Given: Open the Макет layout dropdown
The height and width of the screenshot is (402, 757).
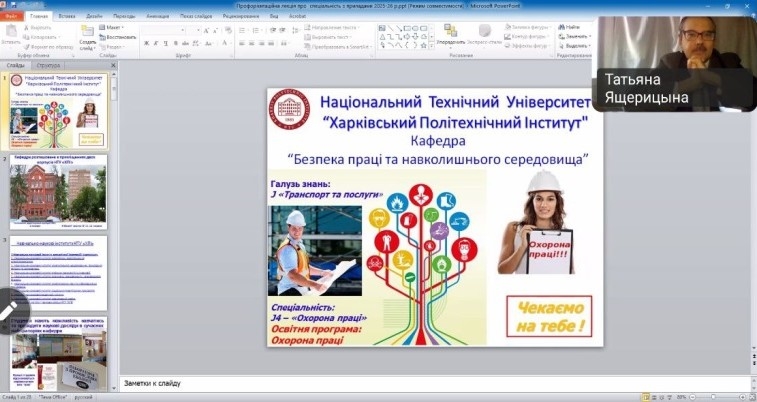Looking at the screenshot, I should 112,28.
